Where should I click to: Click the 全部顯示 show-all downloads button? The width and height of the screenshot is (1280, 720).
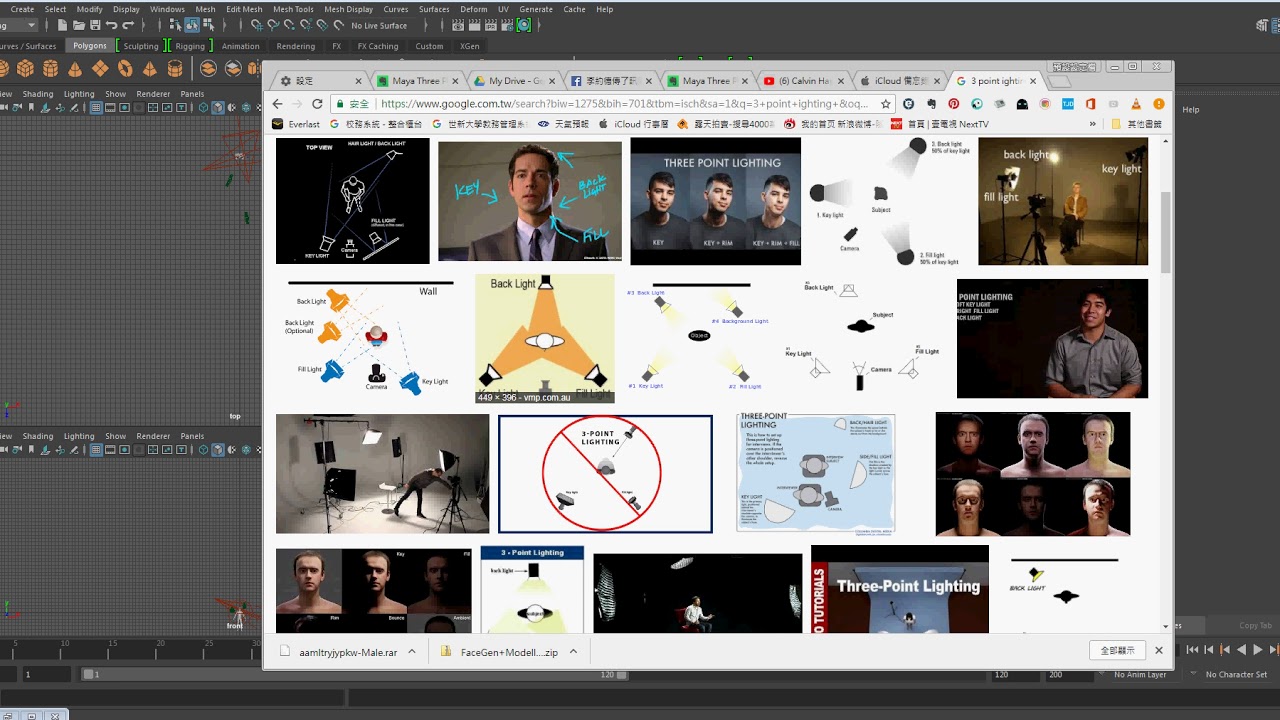pyautogui.click(x=1117, y=650)
